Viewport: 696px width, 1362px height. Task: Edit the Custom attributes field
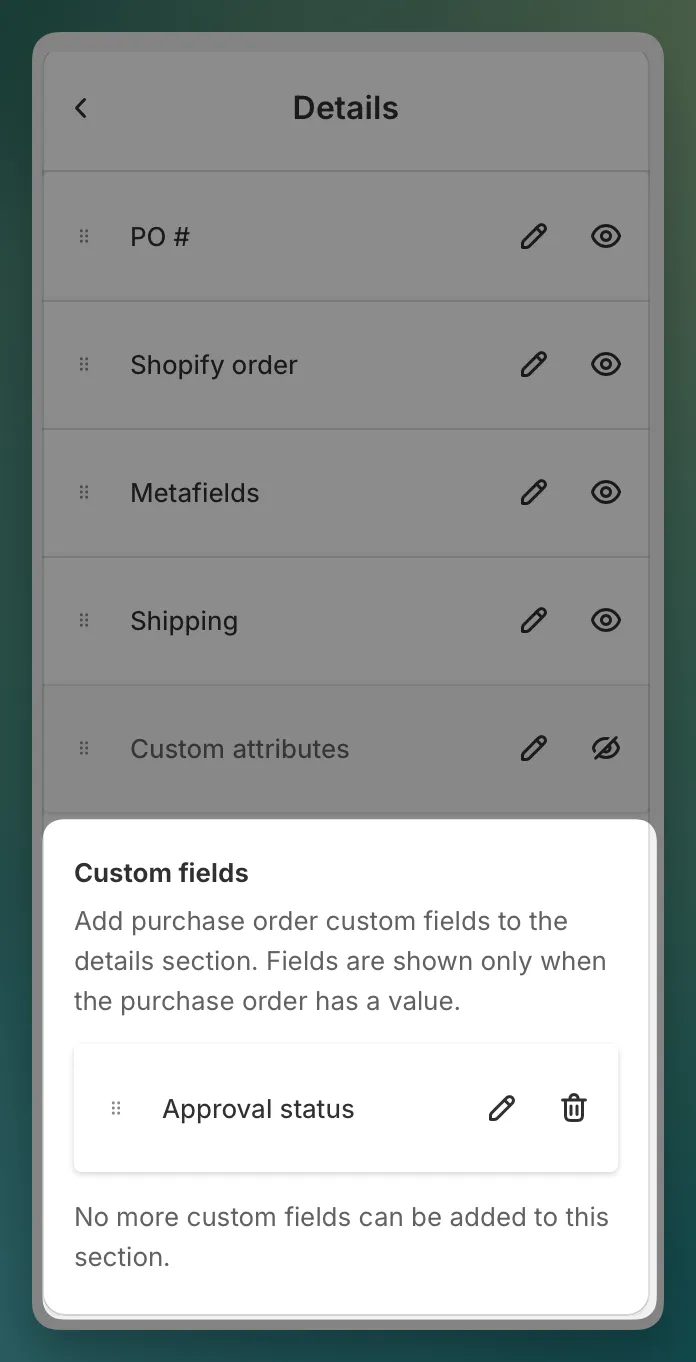[534, 748]
